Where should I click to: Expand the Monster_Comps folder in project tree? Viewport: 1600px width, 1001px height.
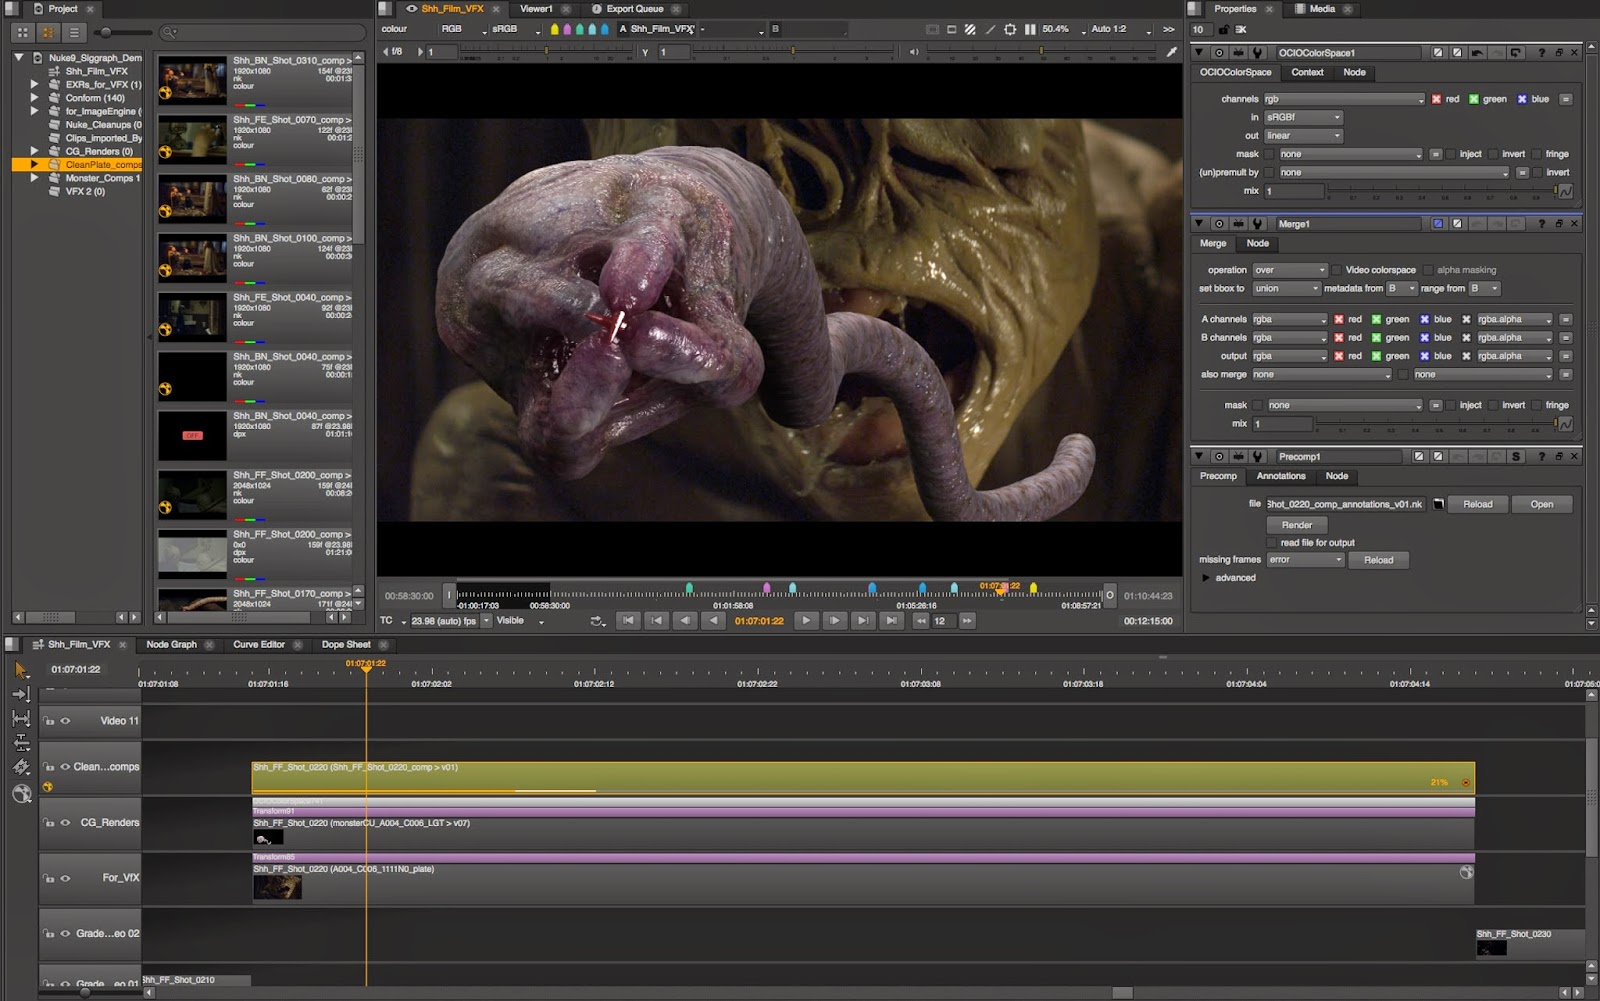[34, 178]
